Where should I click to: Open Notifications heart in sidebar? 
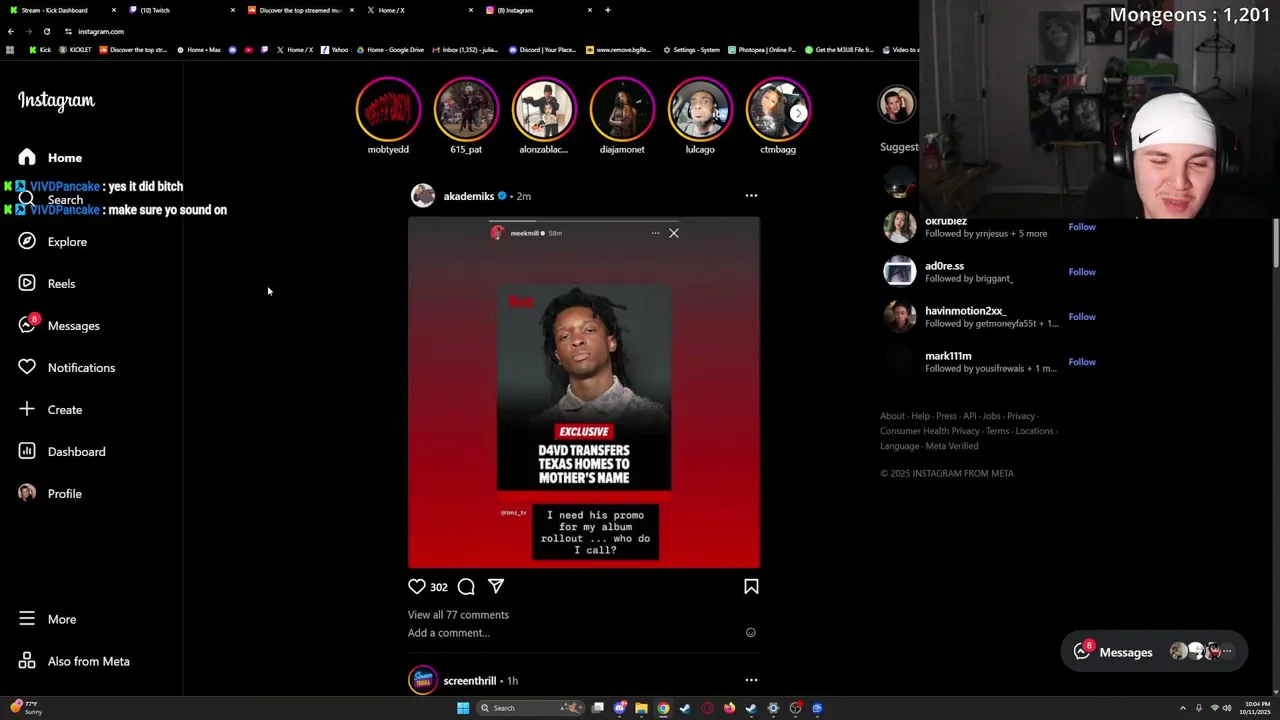27,367
